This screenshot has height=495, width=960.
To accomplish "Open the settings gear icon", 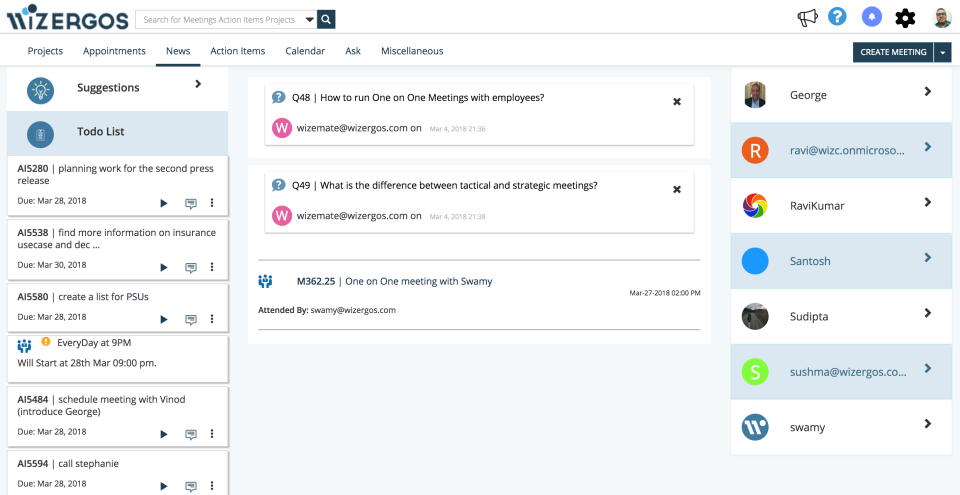I will [905, 18].
